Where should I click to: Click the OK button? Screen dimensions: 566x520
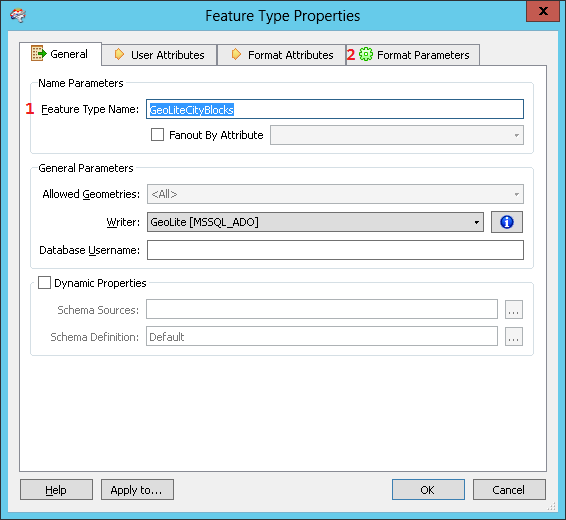pos(428,490)
